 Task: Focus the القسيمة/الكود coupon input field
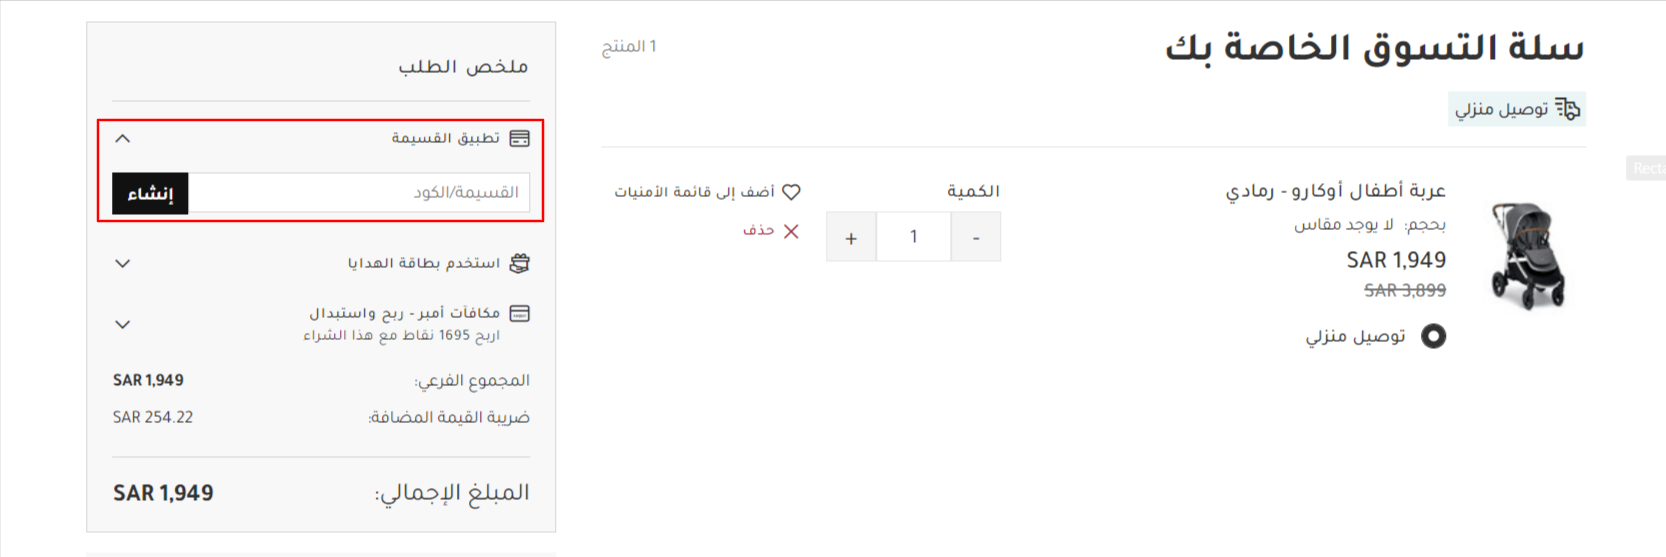[x=359, y=193]
